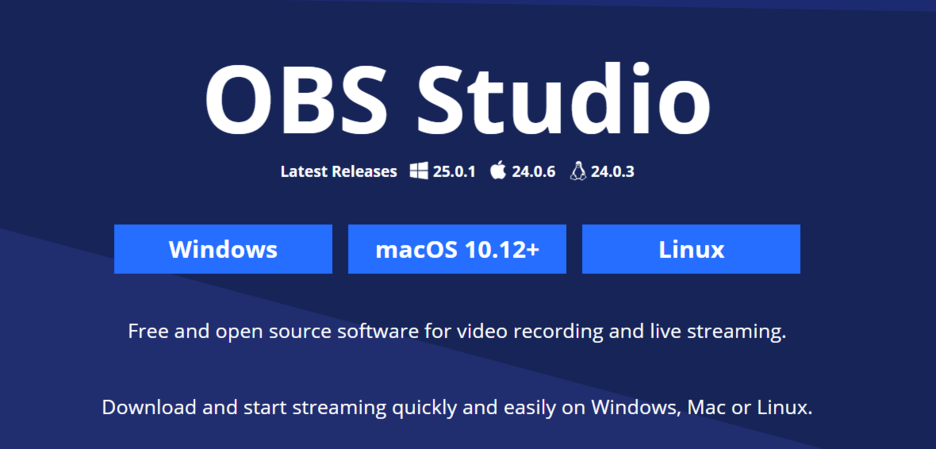Click the 'Download and start streaming quickly' sentence

[x=457, y=408]
